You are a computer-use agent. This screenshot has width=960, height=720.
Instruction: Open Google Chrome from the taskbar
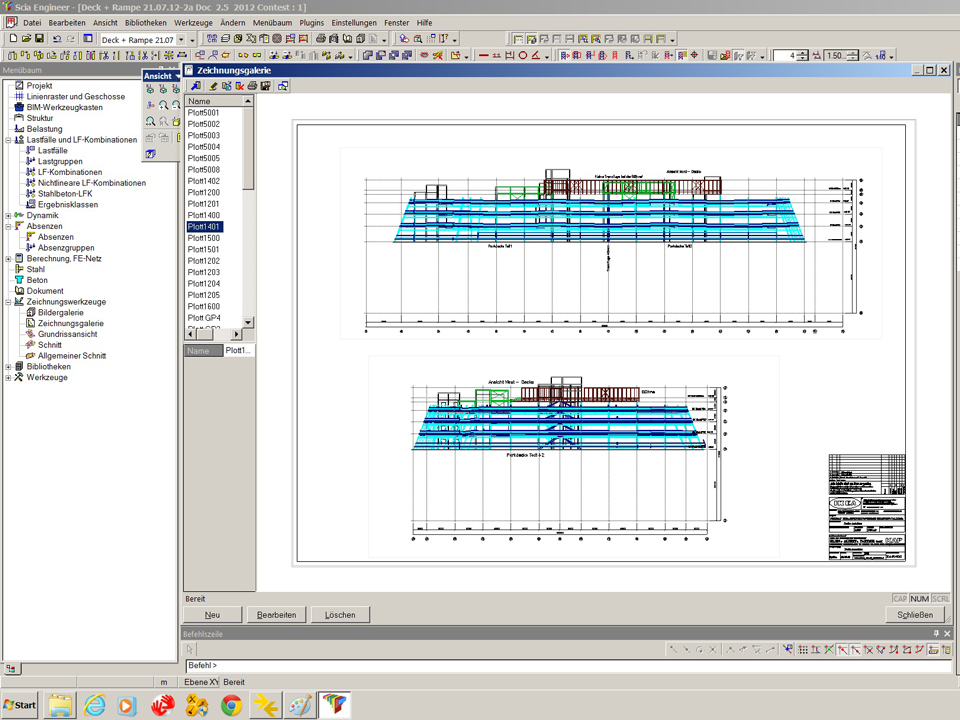(x=231, y=706)
